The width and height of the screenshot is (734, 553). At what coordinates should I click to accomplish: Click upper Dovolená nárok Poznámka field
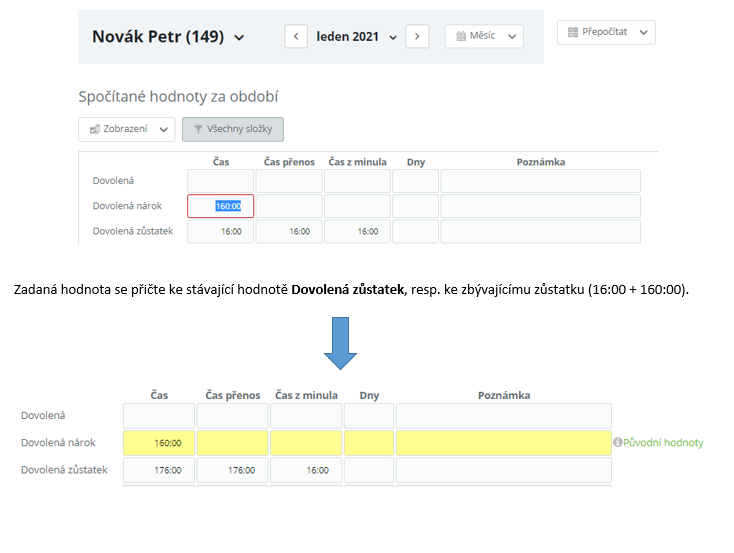point(540,206)
